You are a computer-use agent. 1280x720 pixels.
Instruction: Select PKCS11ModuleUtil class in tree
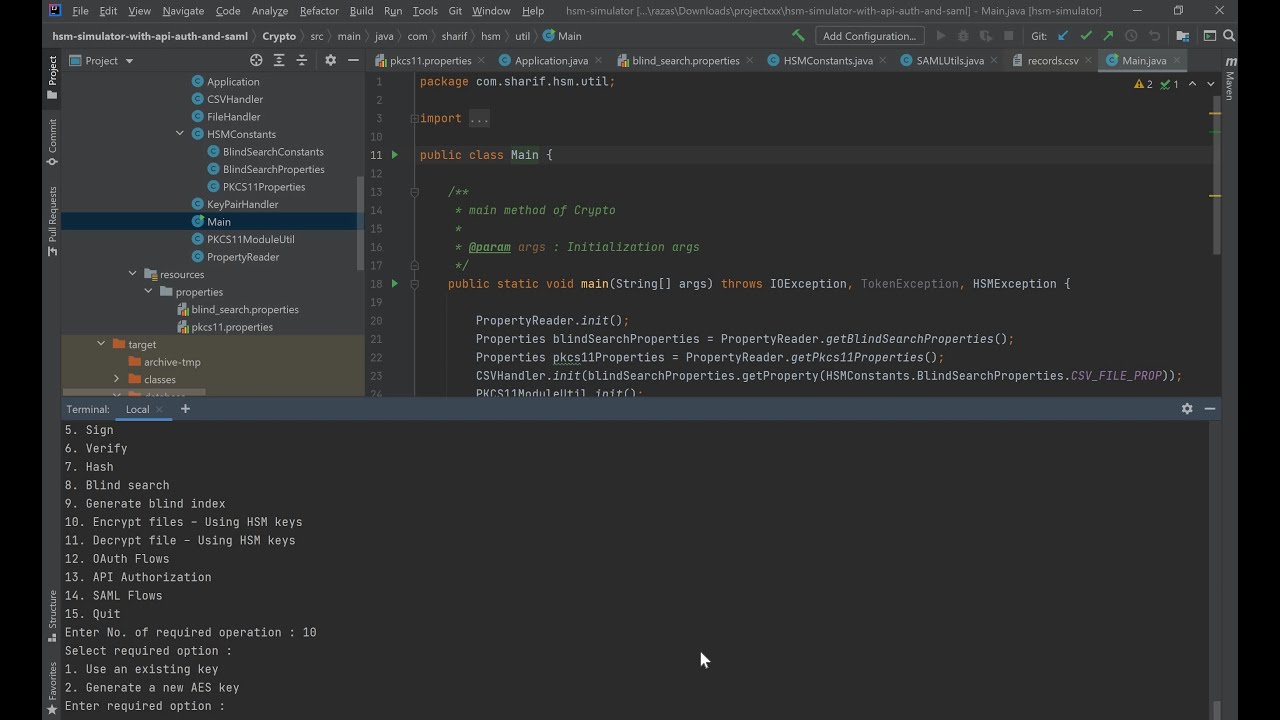[250, 239]
